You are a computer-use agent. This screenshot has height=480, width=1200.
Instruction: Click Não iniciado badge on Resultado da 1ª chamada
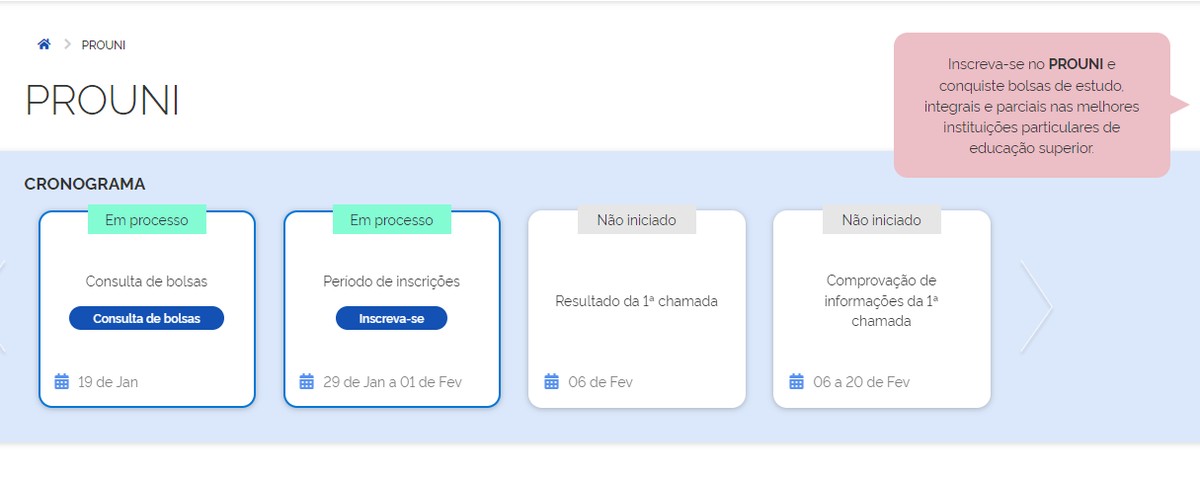(637, 220)
